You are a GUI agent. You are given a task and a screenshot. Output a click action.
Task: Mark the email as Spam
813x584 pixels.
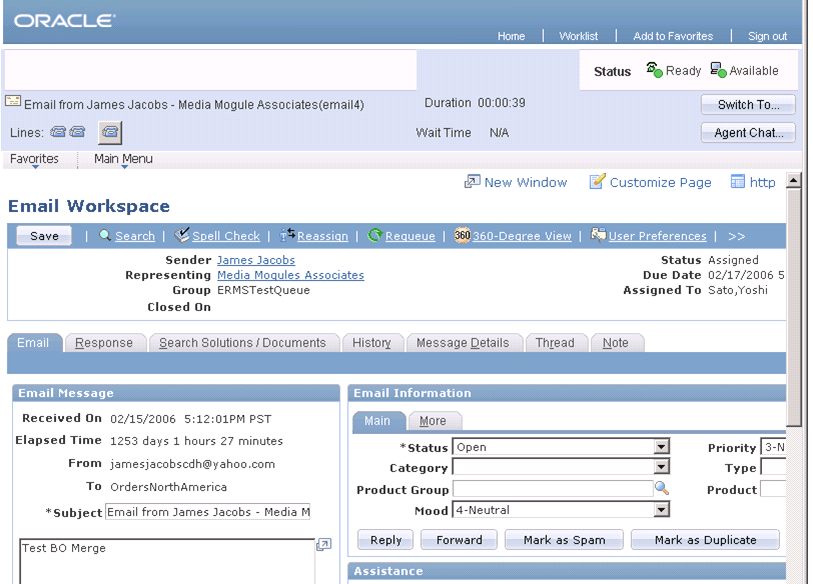click(563, 539)
